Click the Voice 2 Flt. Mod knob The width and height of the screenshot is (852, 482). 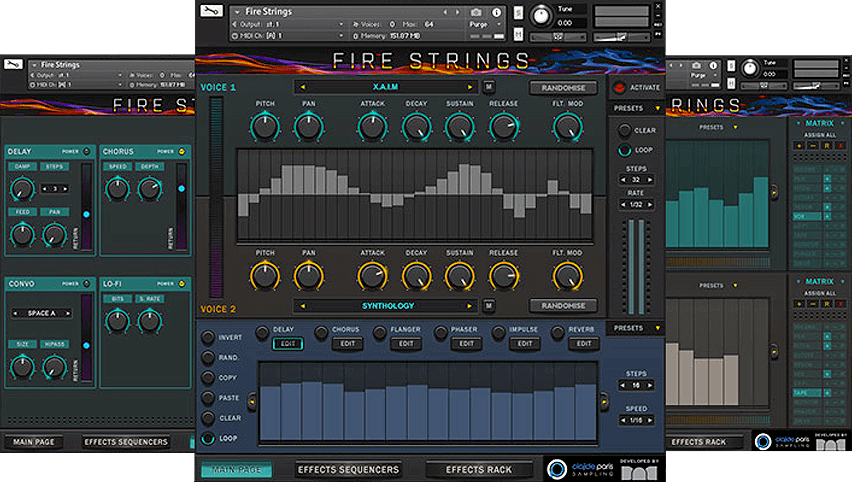567,276
